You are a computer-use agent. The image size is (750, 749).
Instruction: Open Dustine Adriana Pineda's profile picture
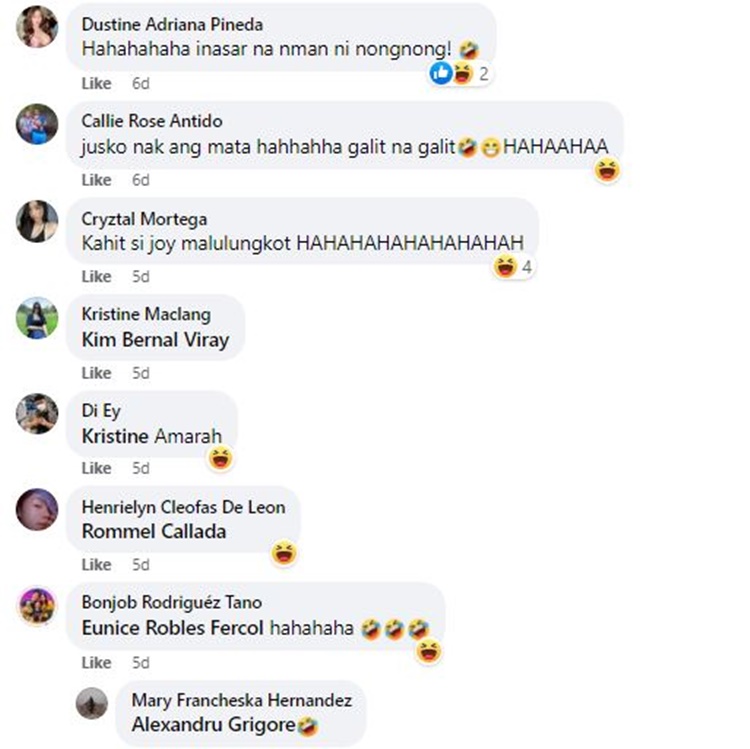[37, 27]
